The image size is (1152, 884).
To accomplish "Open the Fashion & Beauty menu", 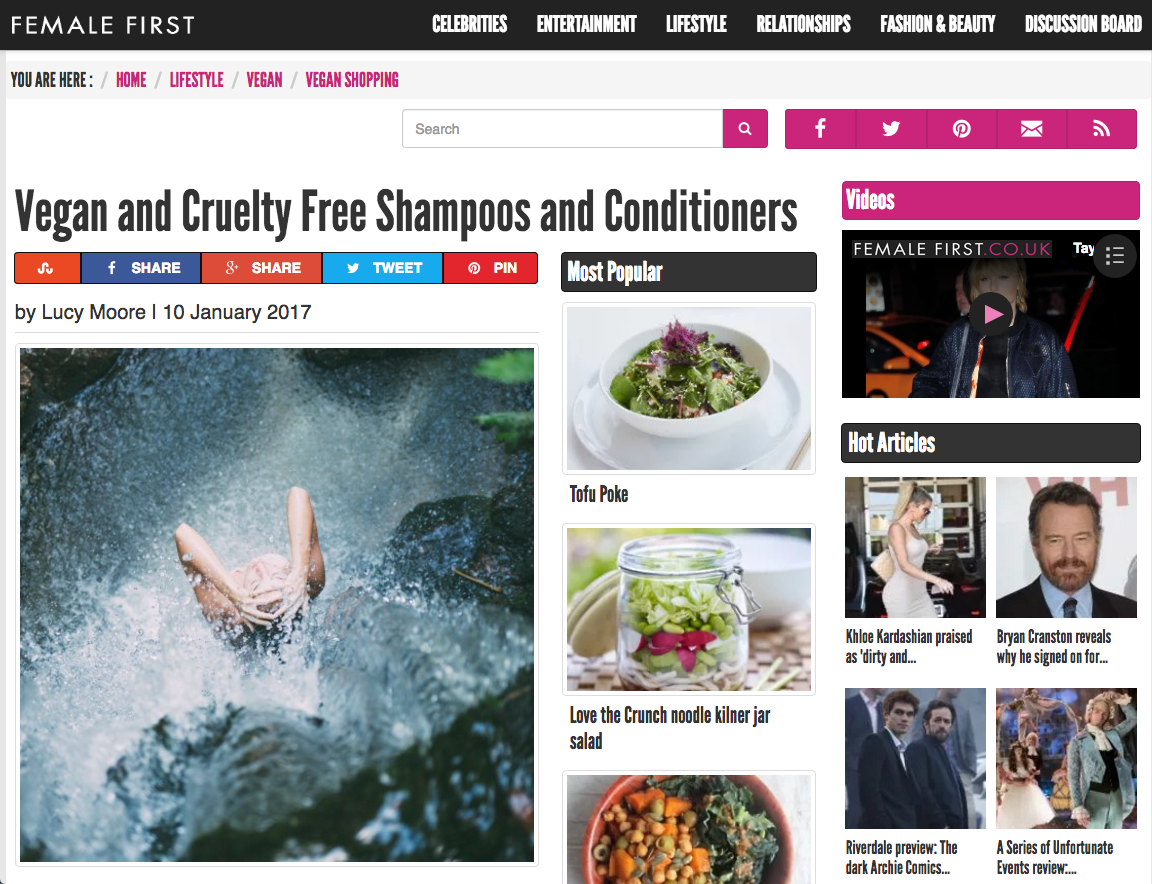I will (937, 24).
